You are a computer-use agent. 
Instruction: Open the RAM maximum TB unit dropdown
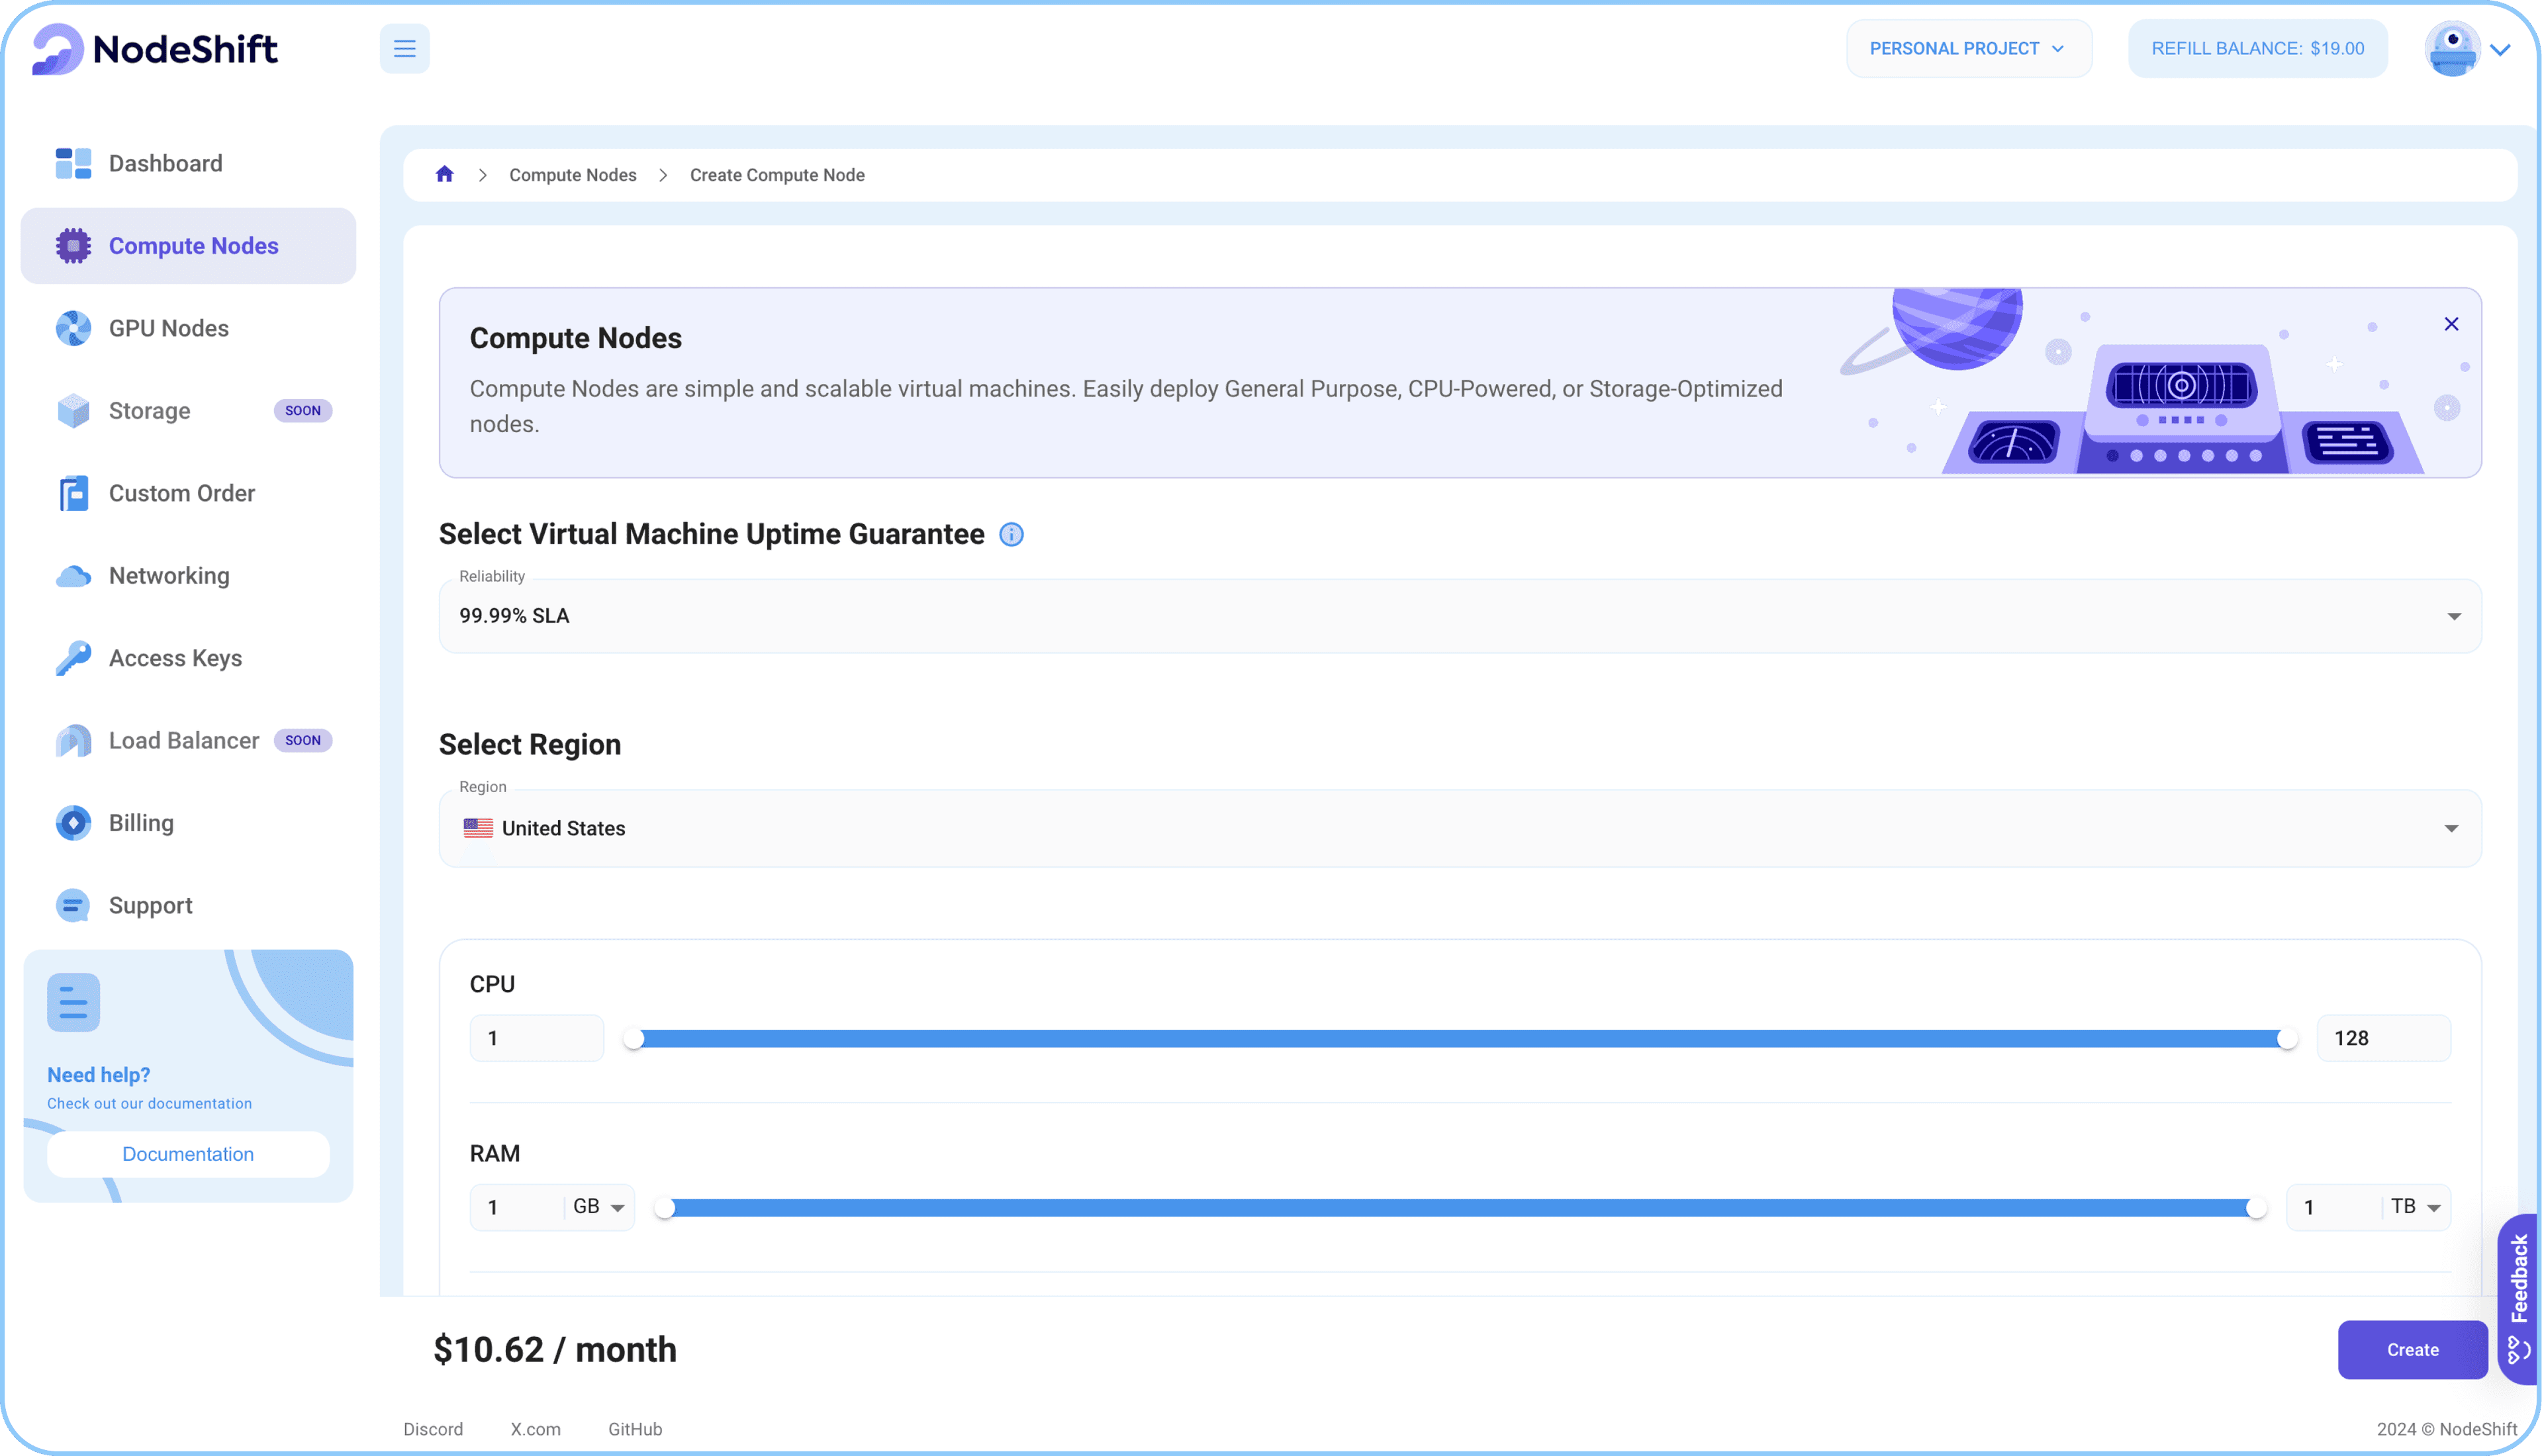2415,1207
